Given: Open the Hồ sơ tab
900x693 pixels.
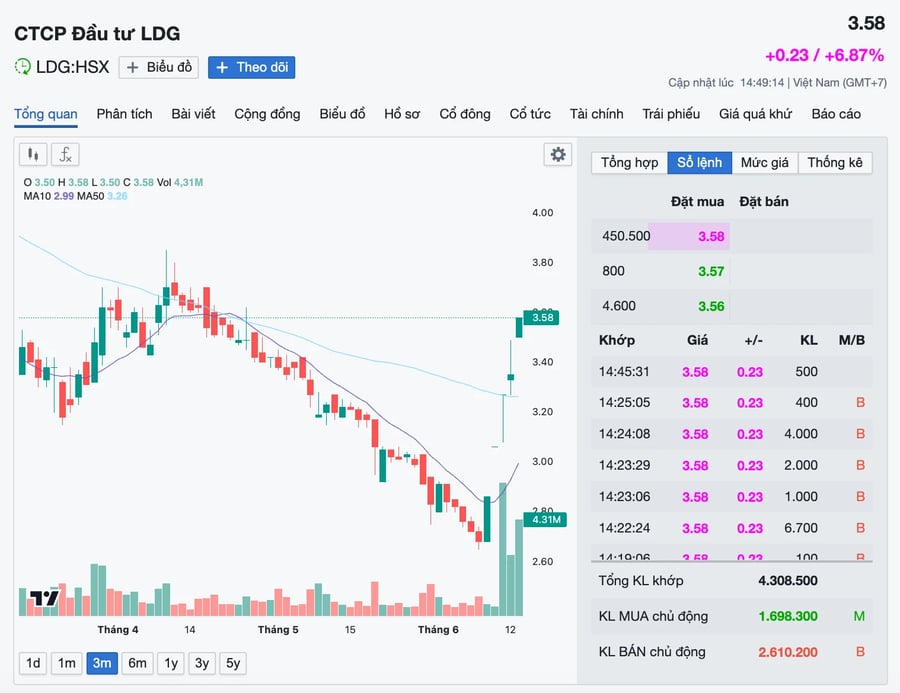Looking at the screenshot, I should (x=402, y=114).
